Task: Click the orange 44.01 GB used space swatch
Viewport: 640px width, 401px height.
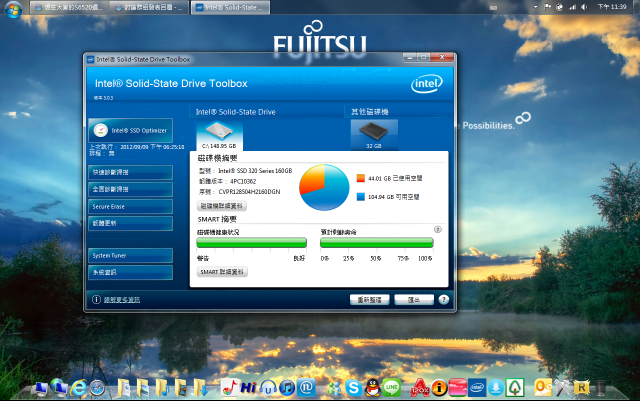Action: click(360, 178)
